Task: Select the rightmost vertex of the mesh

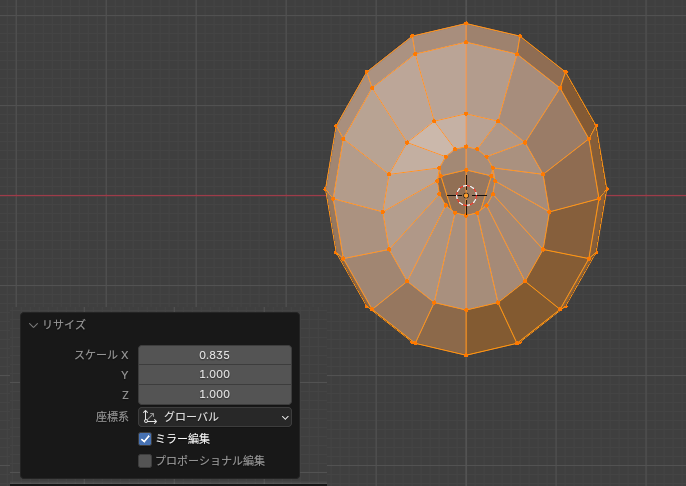Action: coord(606,189)
